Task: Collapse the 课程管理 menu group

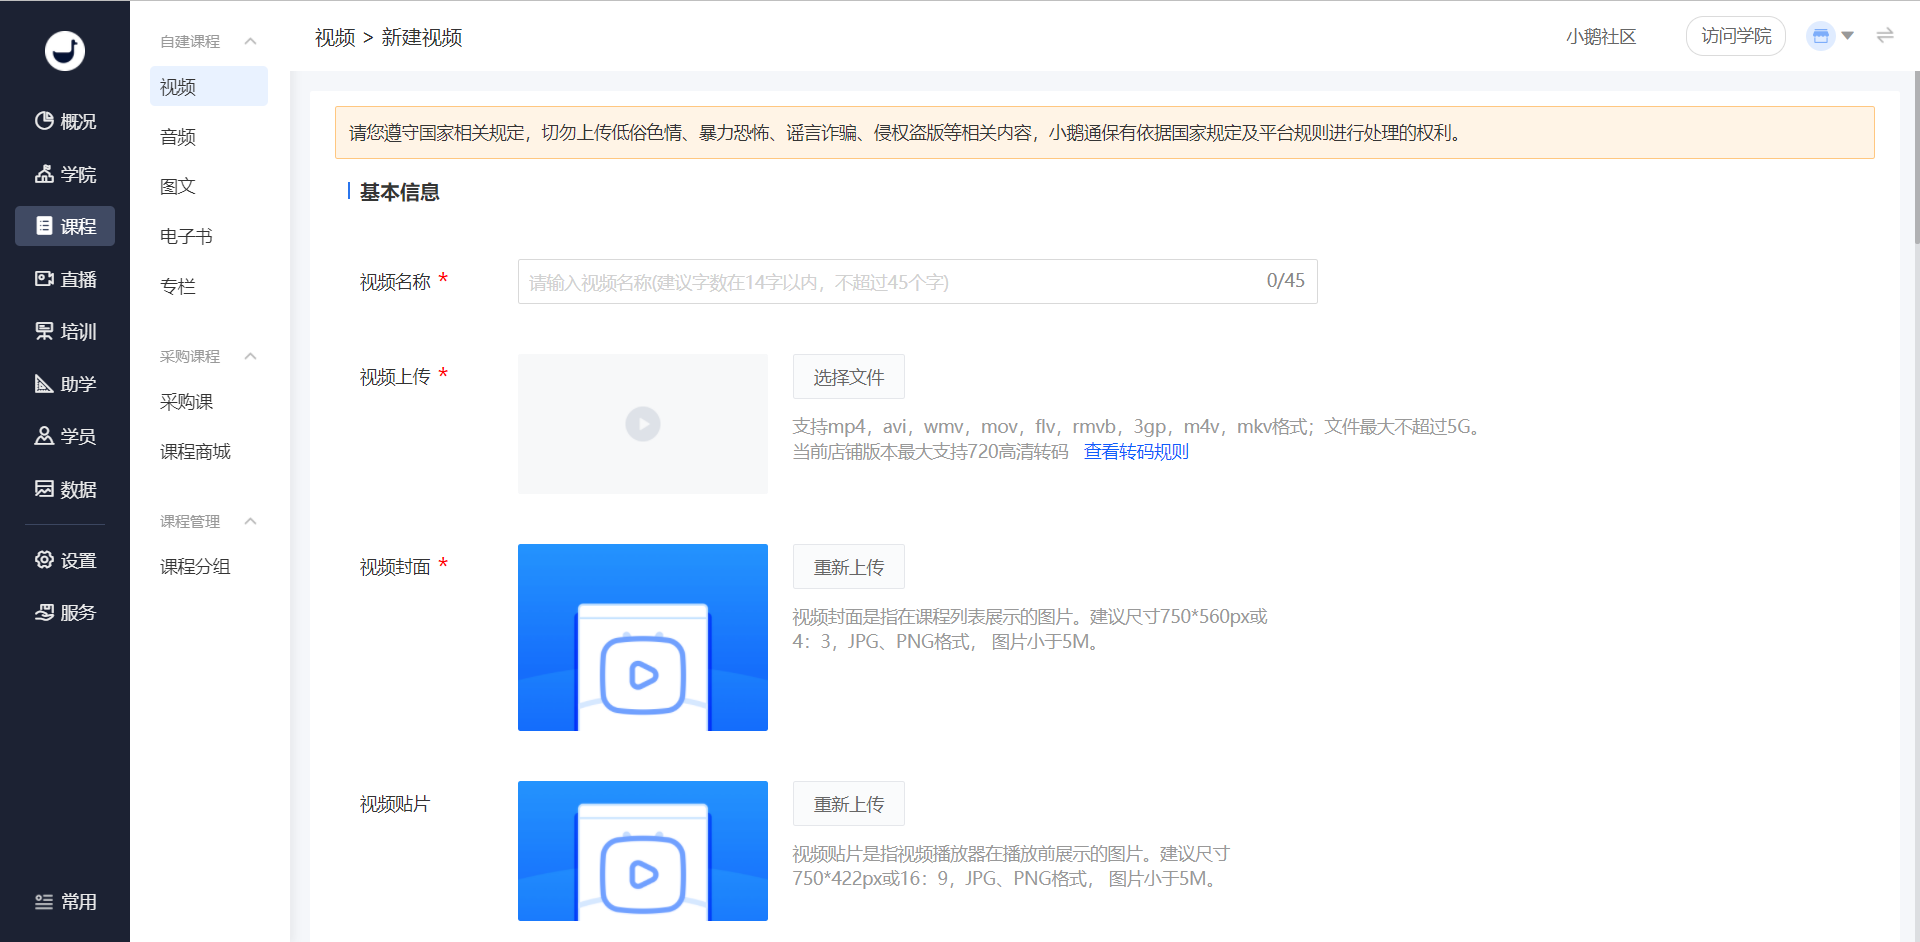Action: (250, 521)
